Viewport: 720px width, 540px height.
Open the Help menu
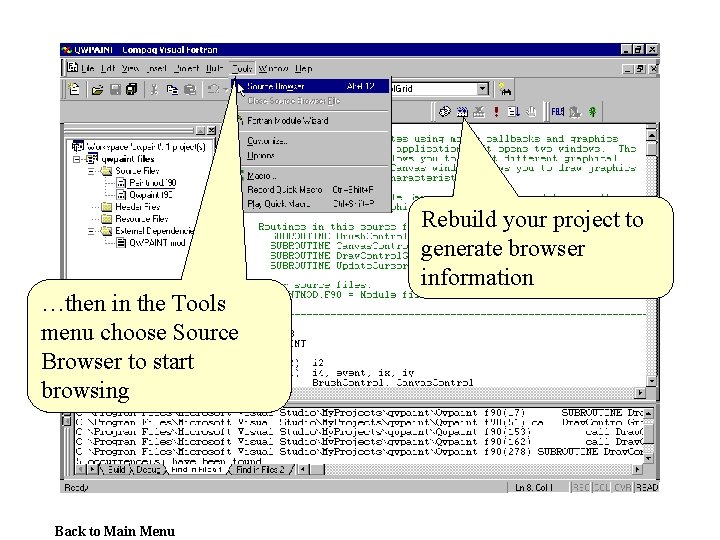pyautogui.click(x=304, y=68)
